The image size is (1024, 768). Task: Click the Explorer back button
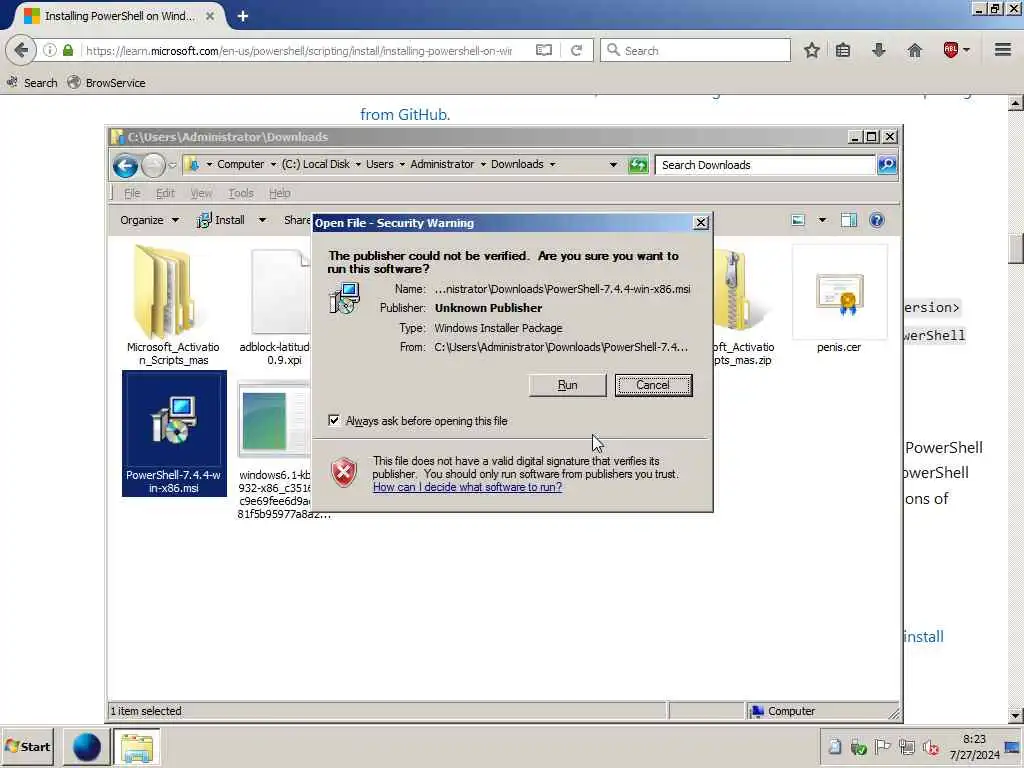coord(125,165)
